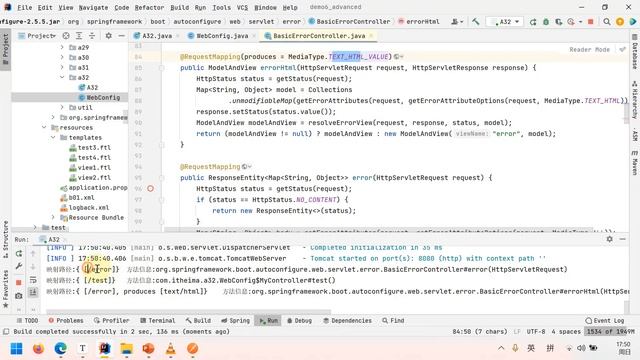Click Collapse All in Project panel
This screenshot has height=360, width=640.
click(92, 36)
